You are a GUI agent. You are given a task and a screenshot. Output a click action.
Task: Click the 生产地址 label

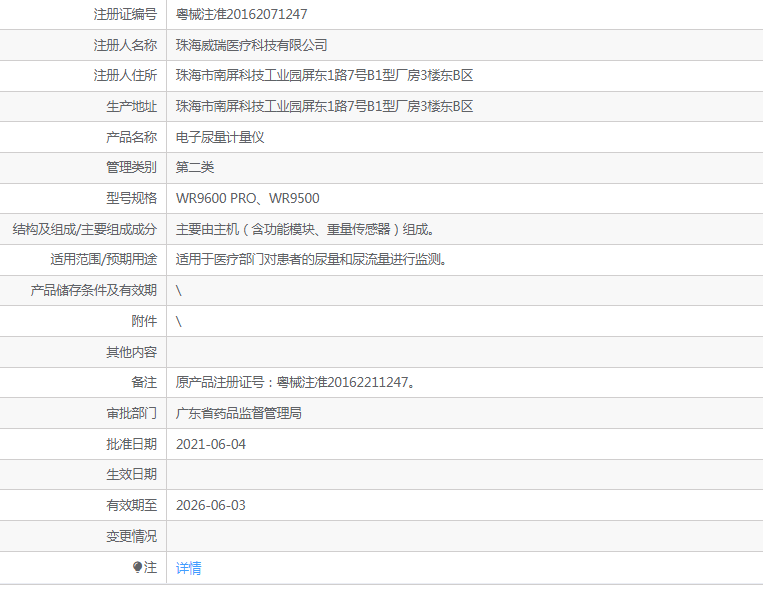click(x=131, y=106)
